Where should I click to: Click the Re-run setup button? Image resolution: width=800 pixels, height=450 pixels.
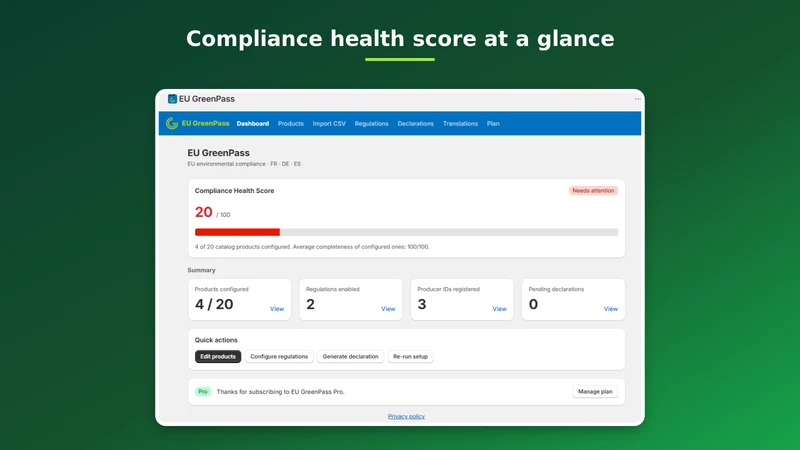(x=411, y=357)
